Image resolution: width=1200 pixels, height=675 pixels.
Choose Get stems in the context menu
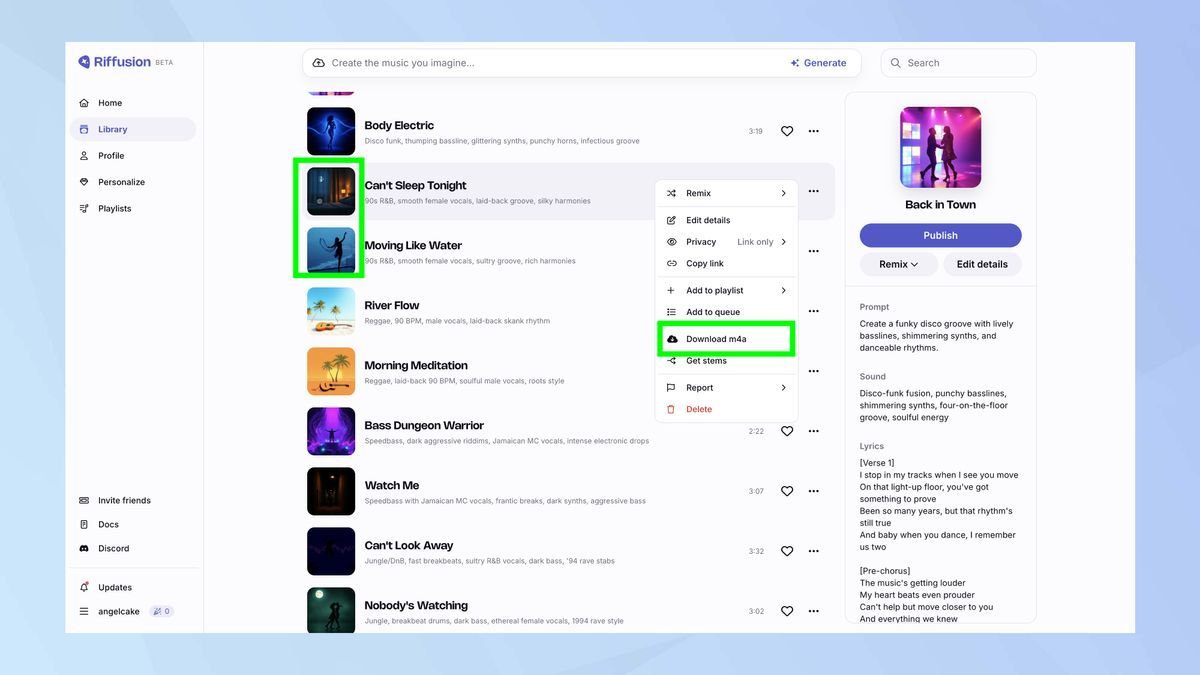pos(705,360)
